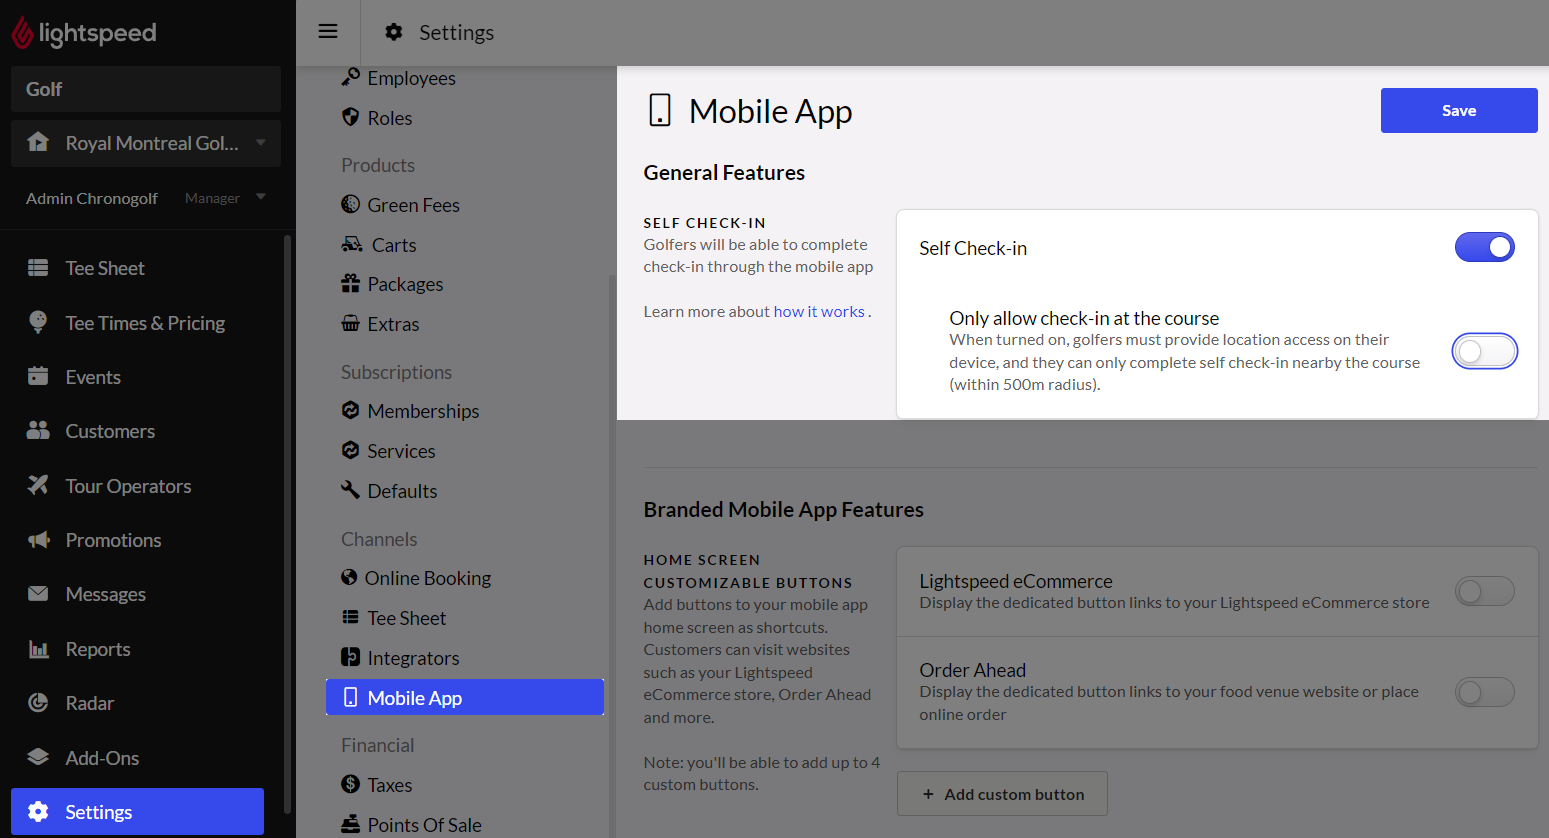
Task: Click the Radar icon in sidebar
Action: coord(38,703)
